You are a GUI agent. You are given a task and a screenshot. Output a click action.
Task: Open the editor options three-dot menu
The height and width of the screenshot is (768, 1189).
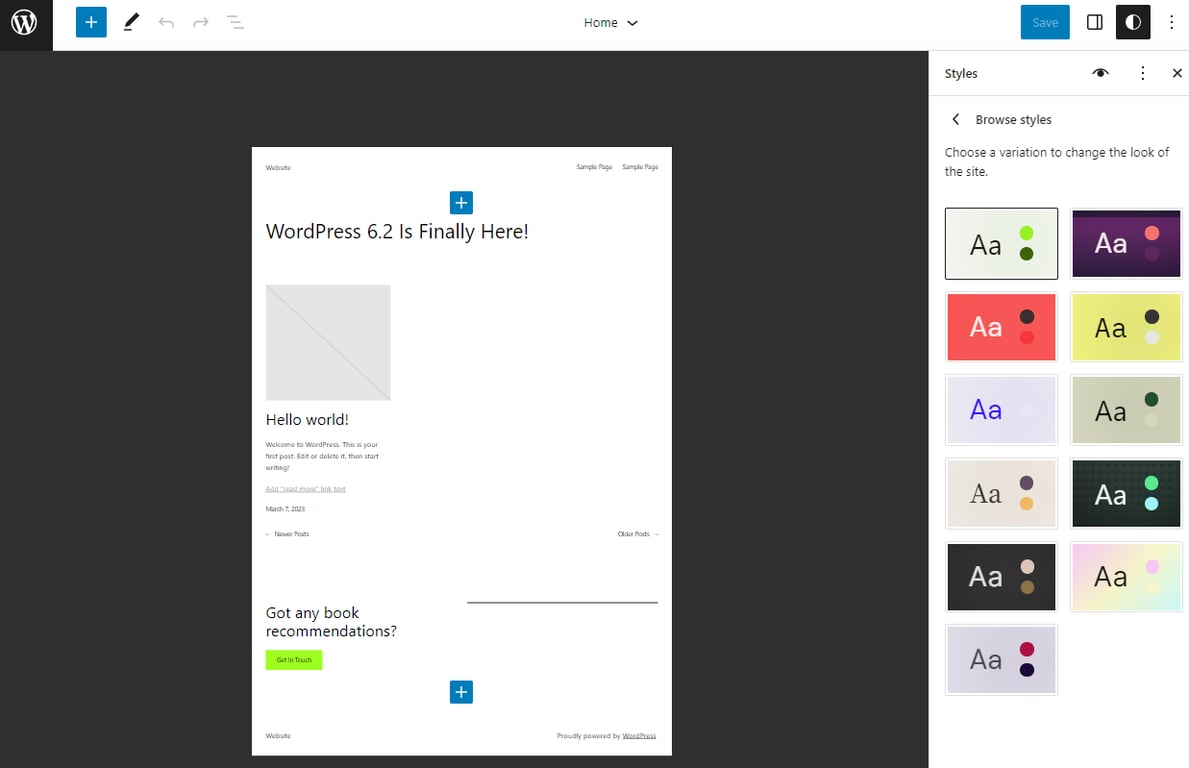[1171, 21]
